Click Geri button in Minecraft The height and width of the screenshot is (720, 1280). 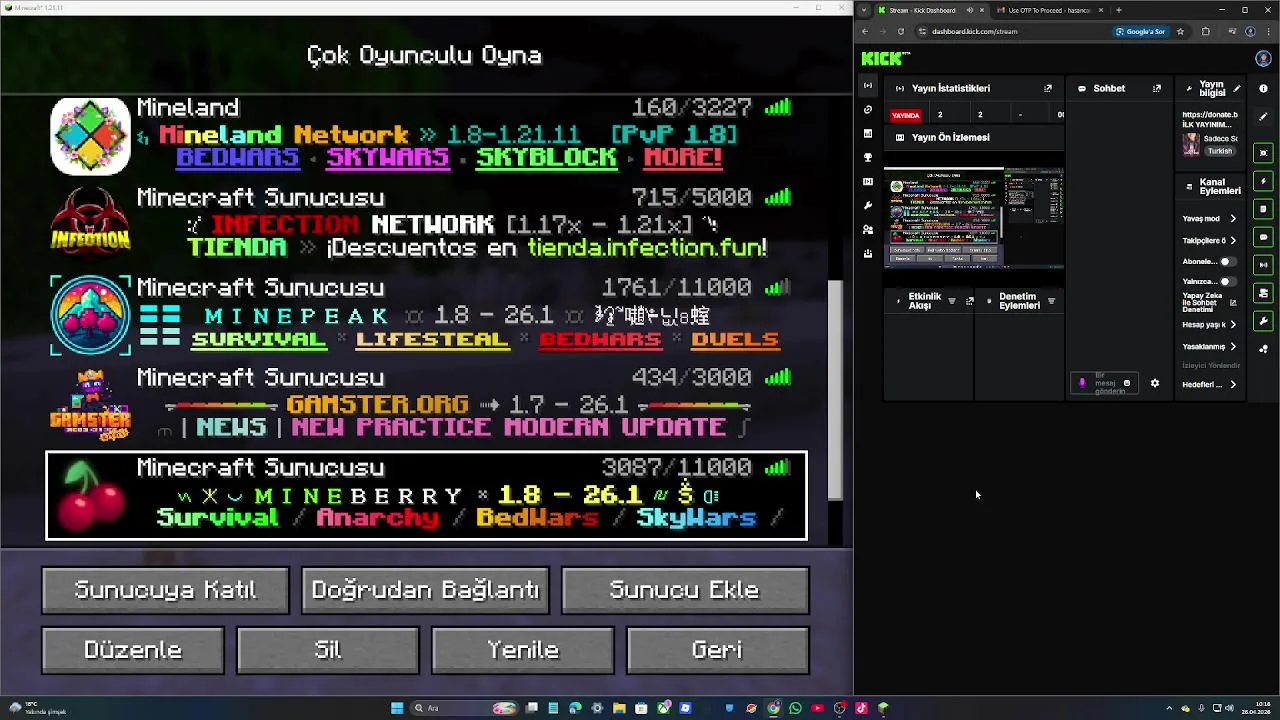tap(717, 650)
